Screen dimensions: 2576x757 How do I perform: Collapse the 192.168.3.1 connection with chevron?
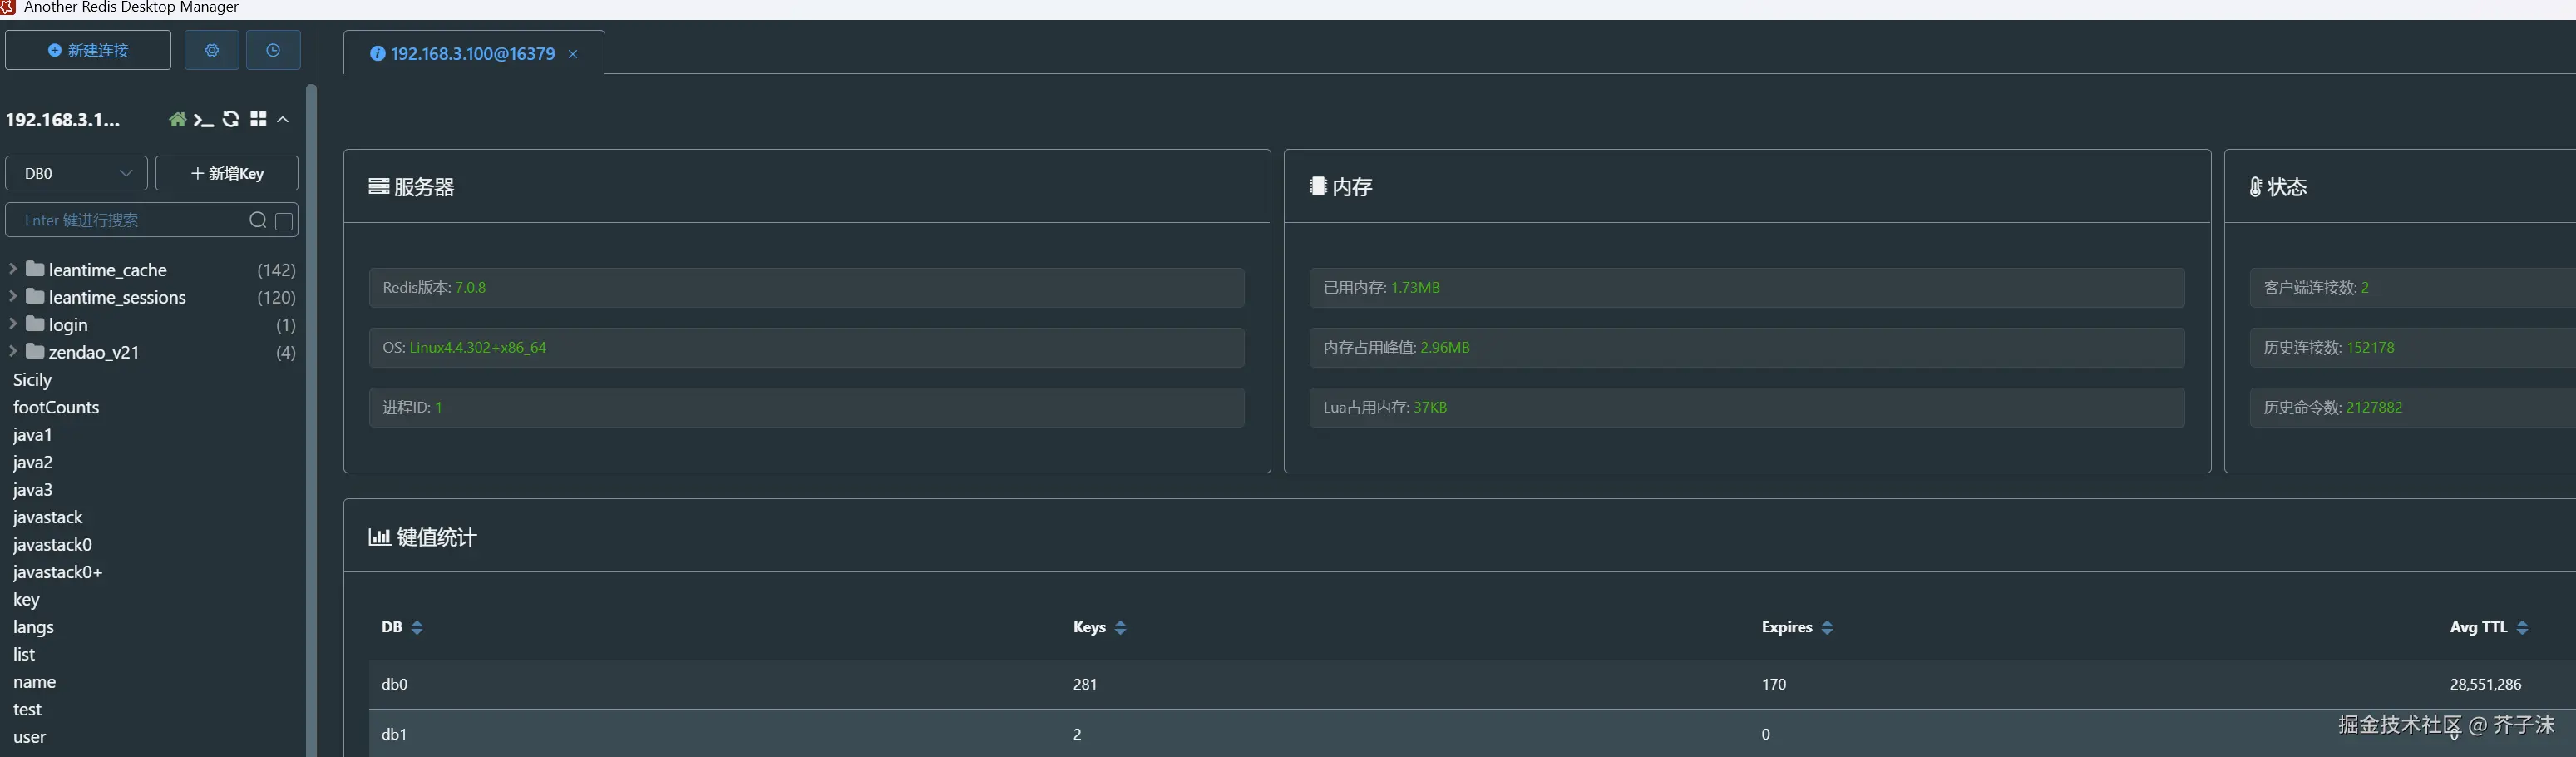[283, 120]
